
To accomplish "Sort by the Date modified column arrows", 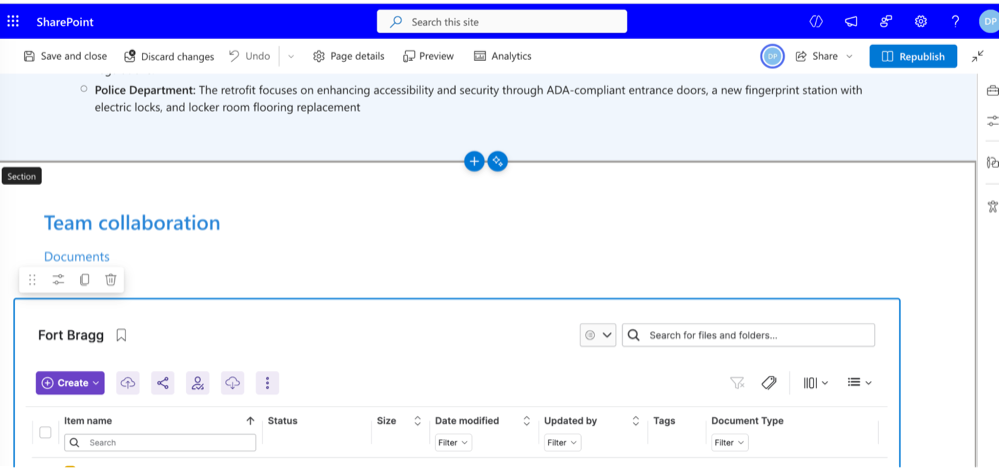I will point(527,421).
